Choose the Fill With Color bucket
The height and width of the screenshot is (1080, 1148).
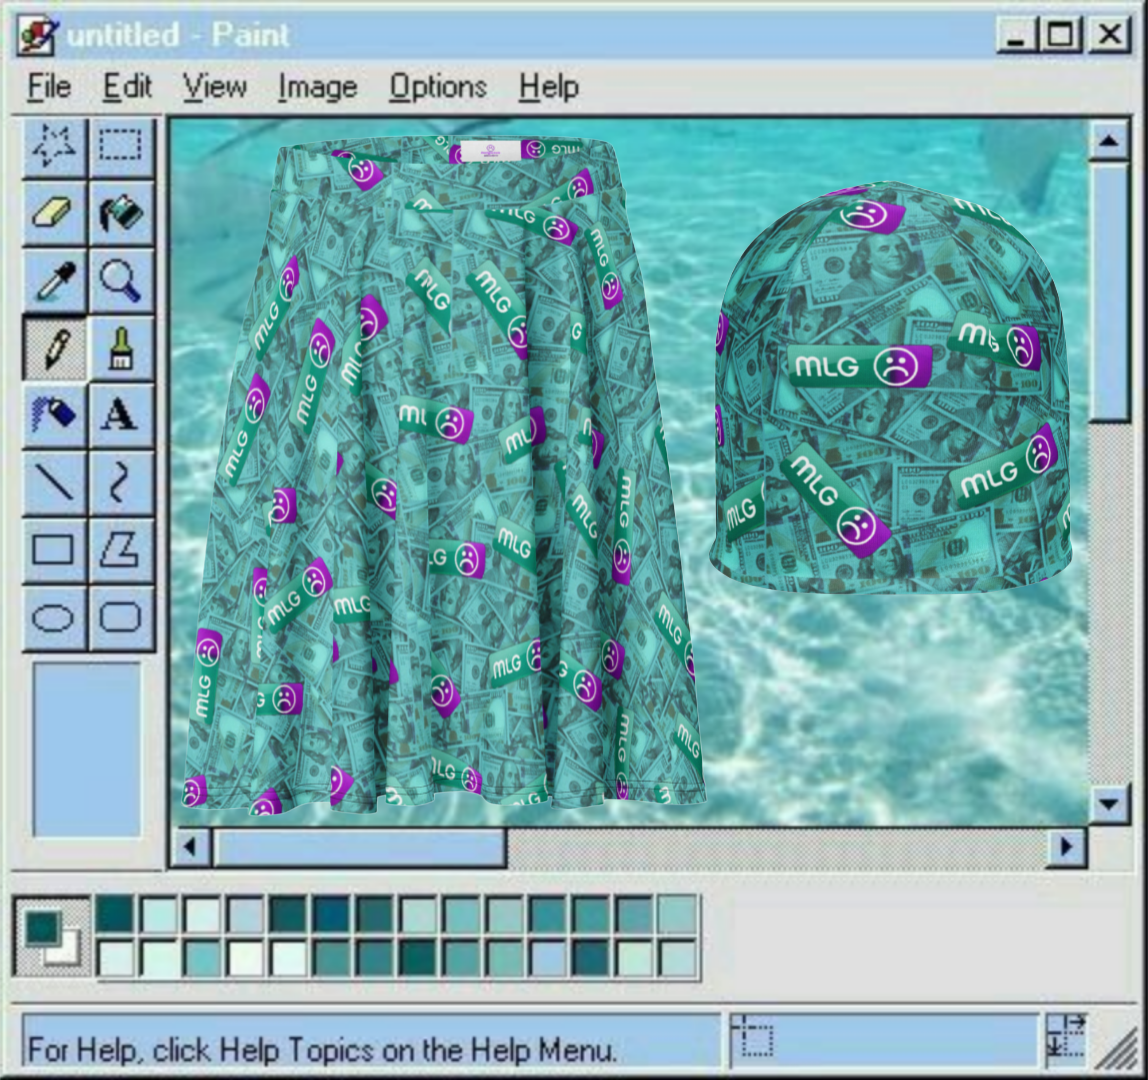coord(121,214)
